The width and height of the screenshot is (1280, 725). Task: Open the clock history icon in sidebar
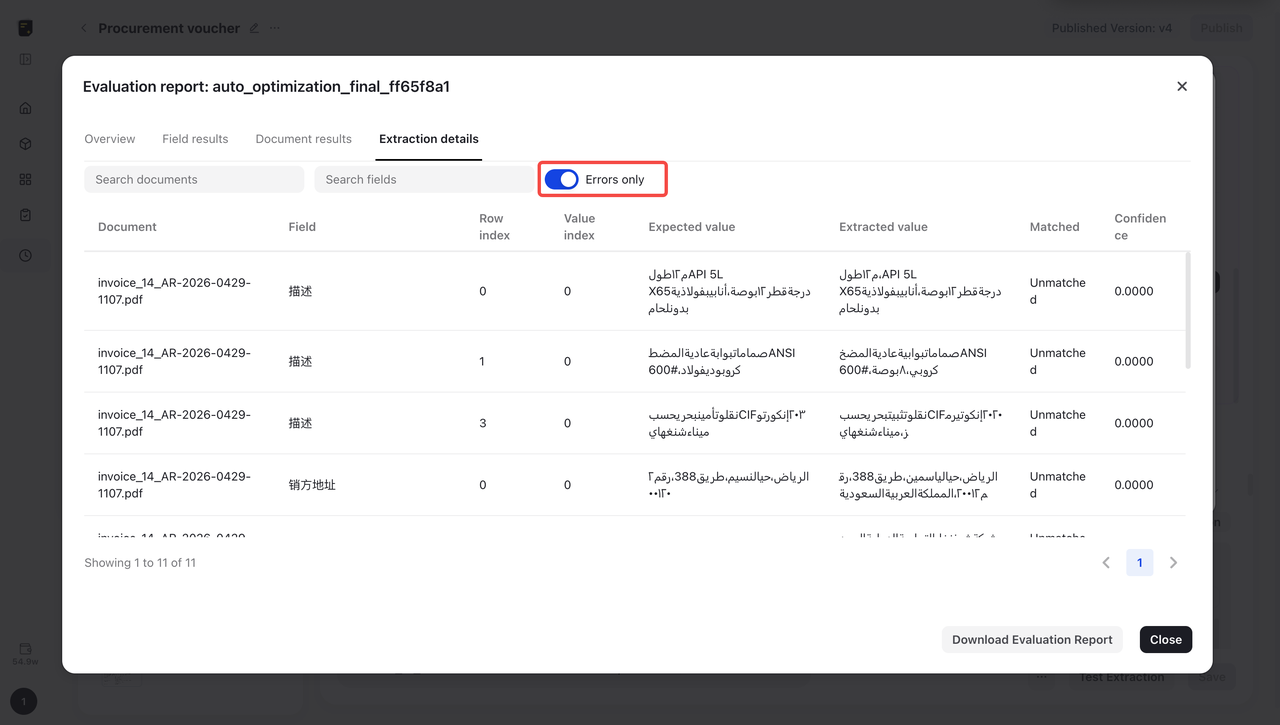[26, 256]
